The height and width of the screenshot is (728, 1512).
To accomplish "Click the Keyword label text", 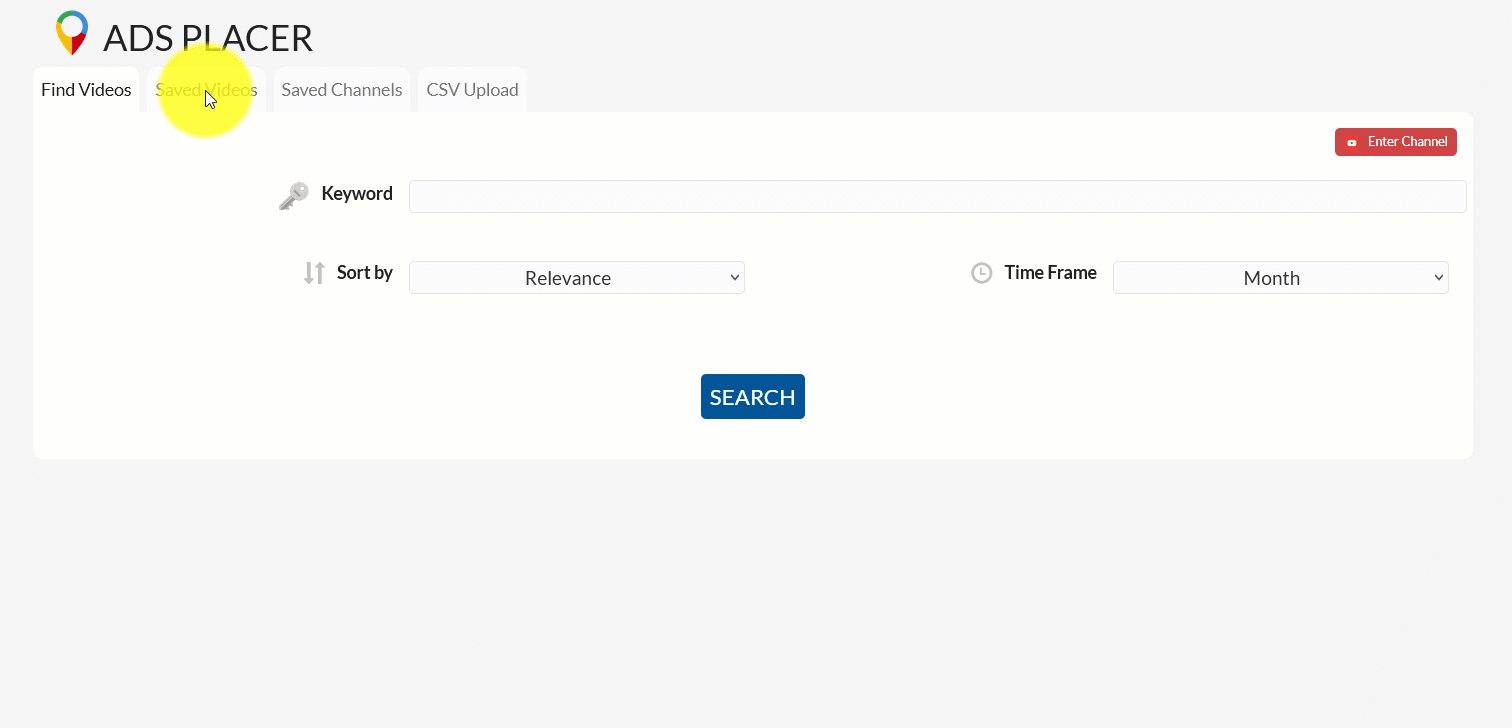I will click(357, 194).
